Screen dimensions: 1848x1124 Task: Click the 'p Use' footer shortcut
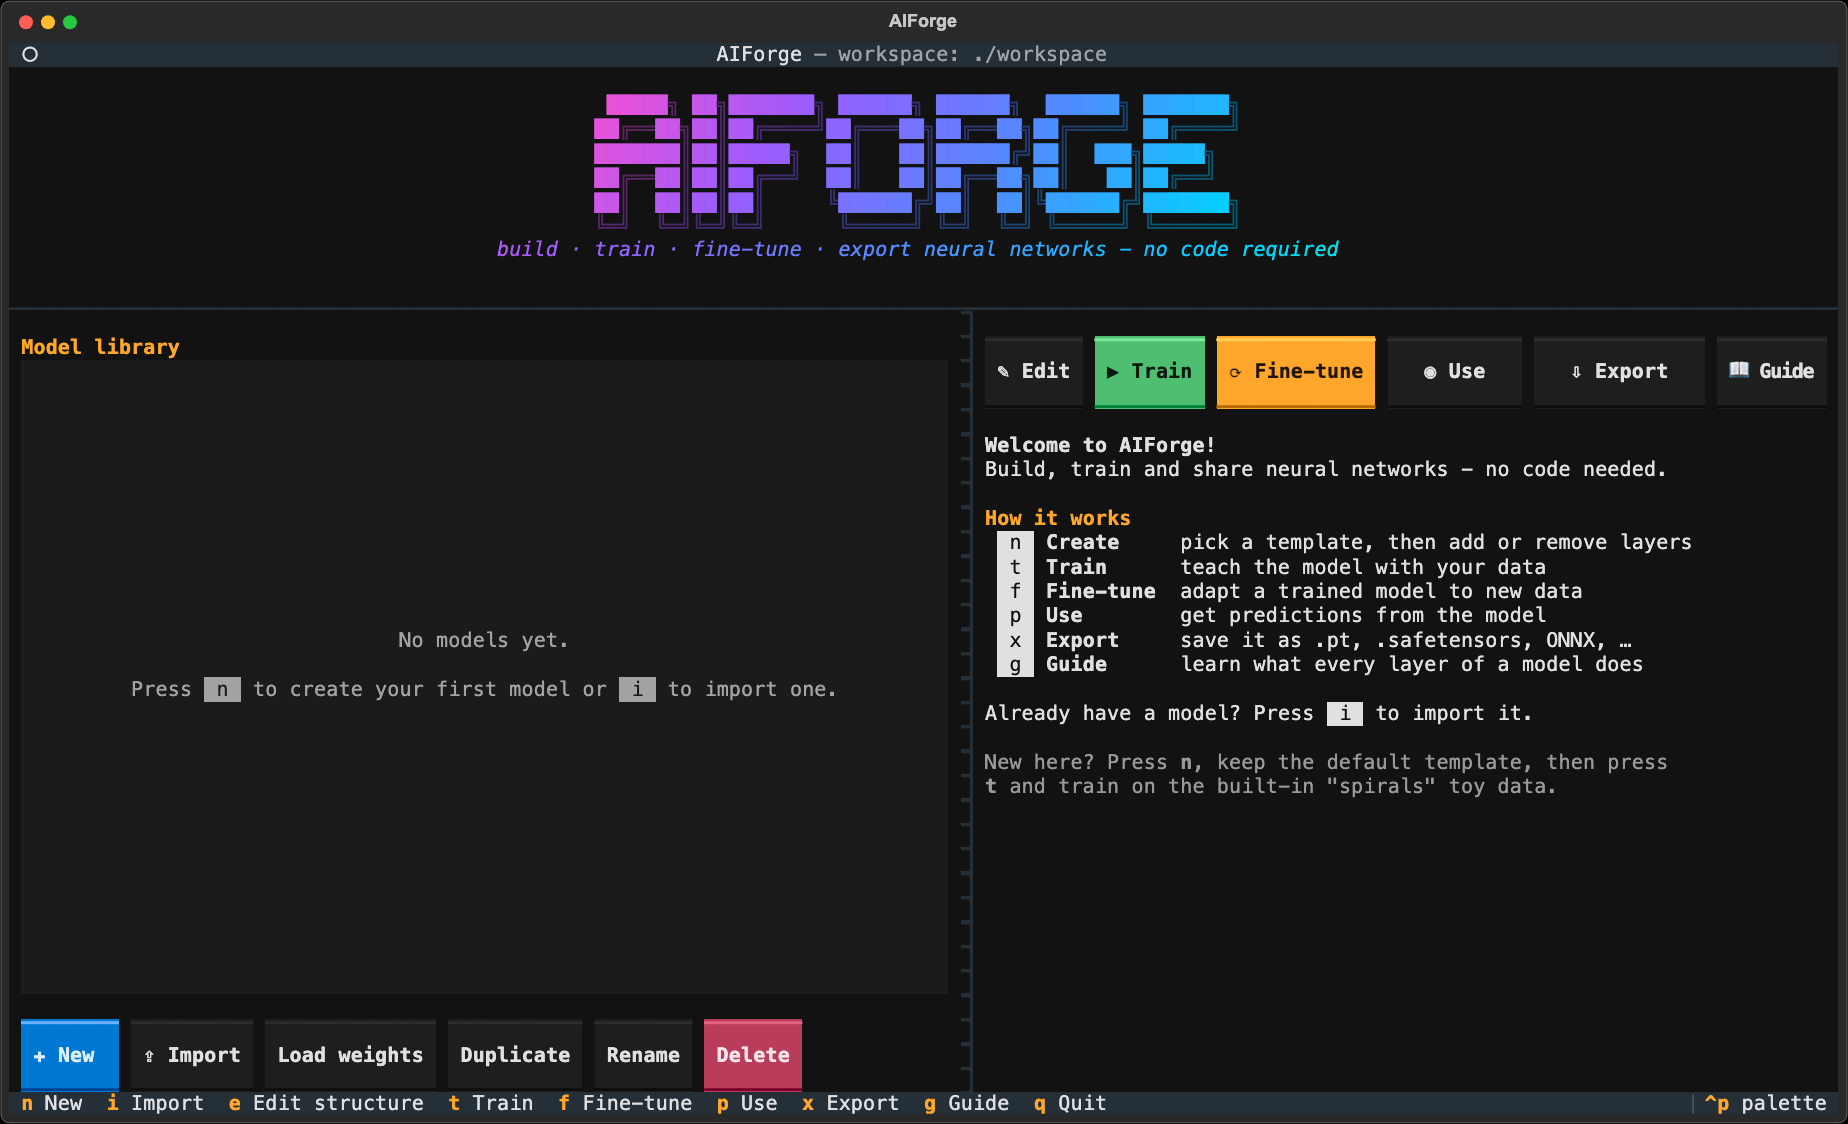point(747,1103)
